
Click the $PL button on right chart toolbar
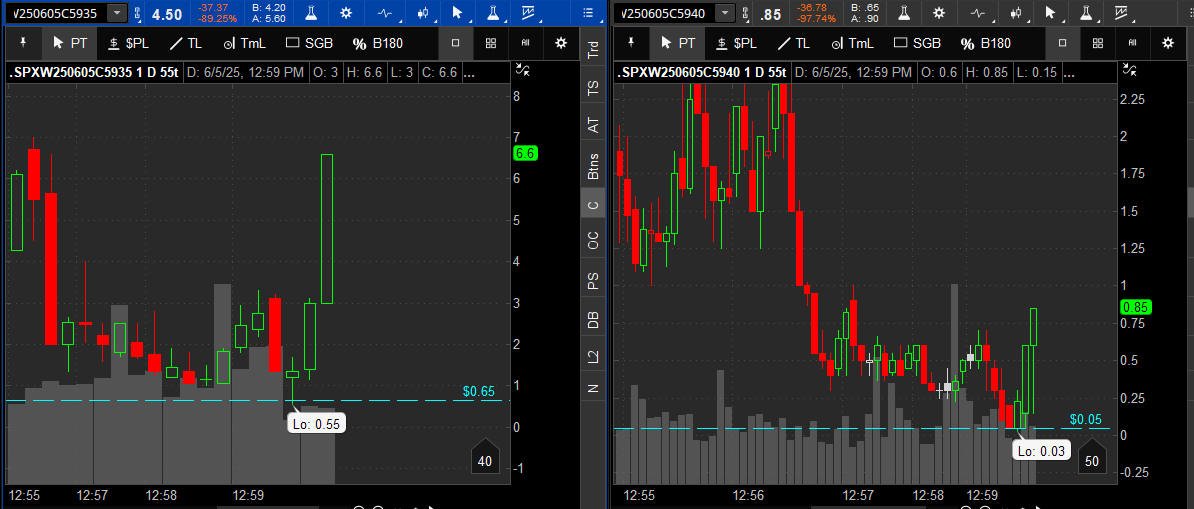click(x=738, y=43)
